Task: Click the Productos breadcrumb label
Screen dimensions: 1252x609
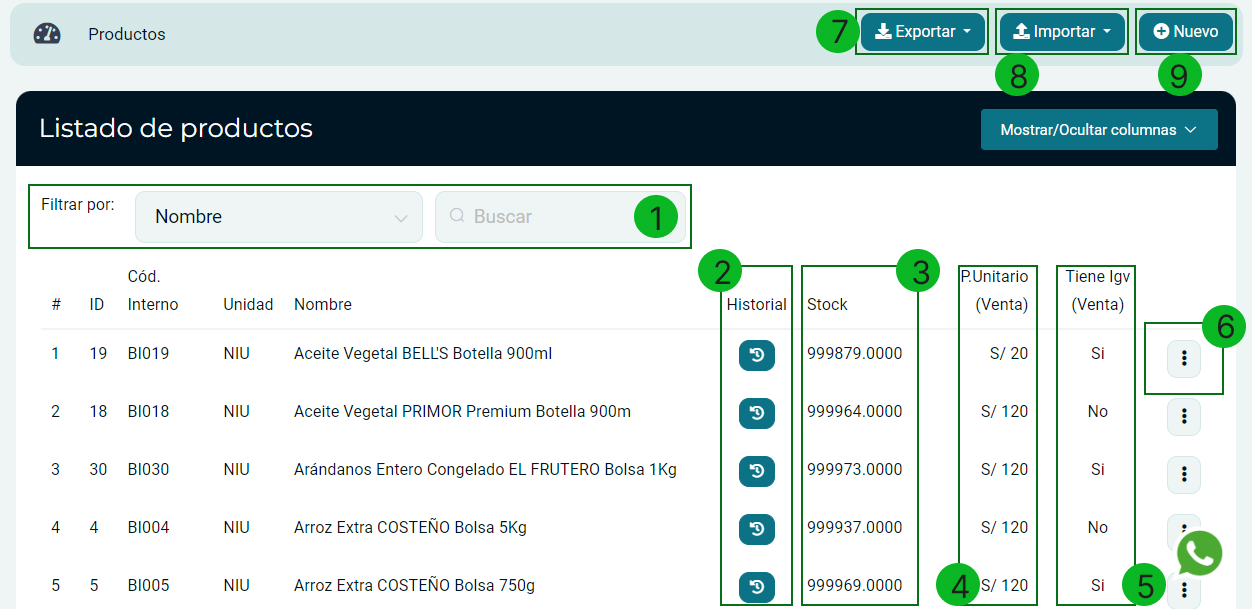Action: (127, 34)
